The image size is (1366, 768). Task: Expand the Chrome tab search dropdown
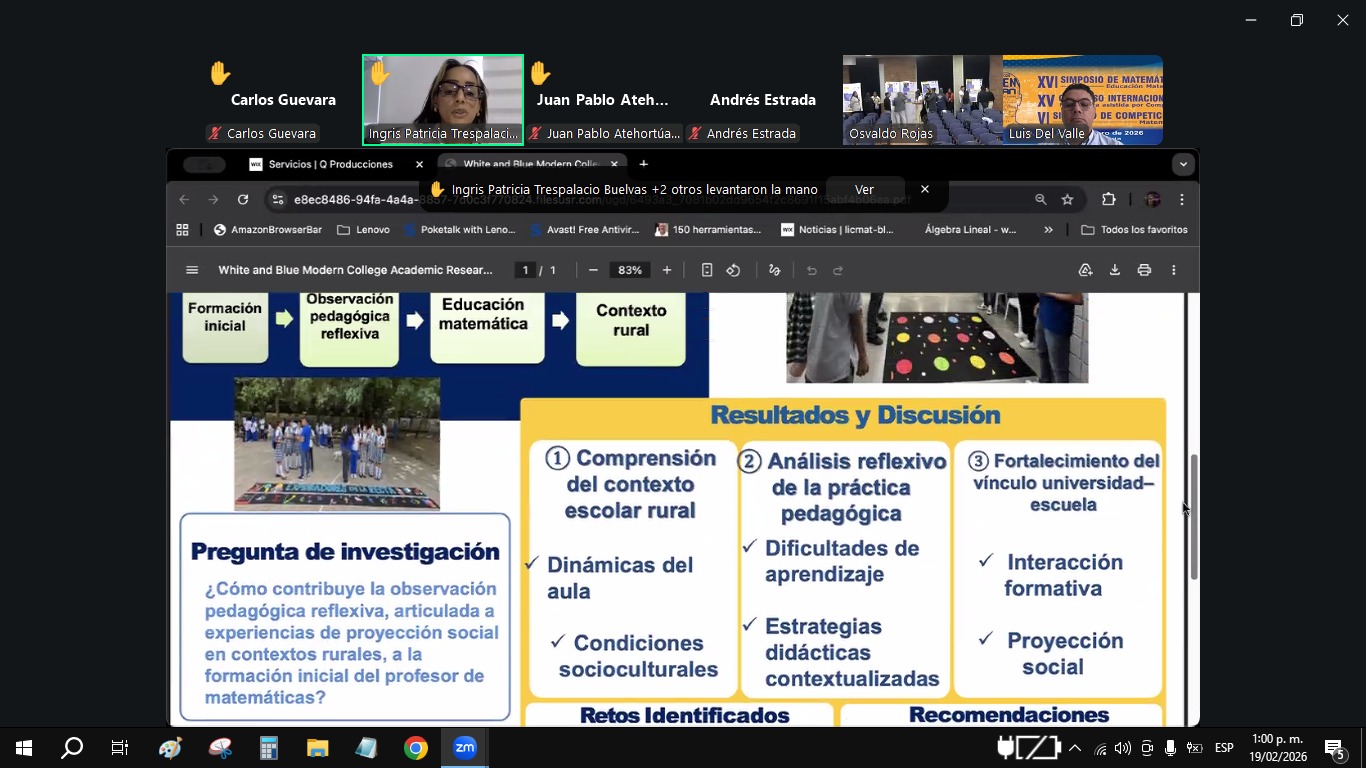(1183, 164)
